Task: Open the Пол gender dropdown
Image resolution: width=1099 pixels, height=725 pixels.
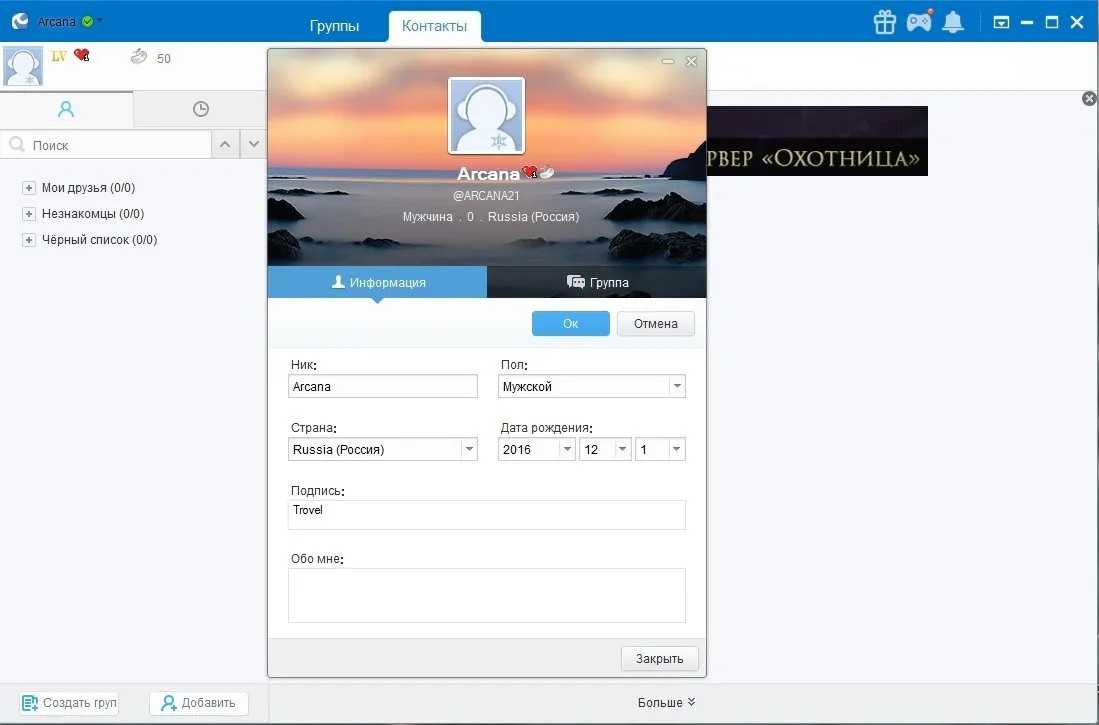Action: coord(592,386)
